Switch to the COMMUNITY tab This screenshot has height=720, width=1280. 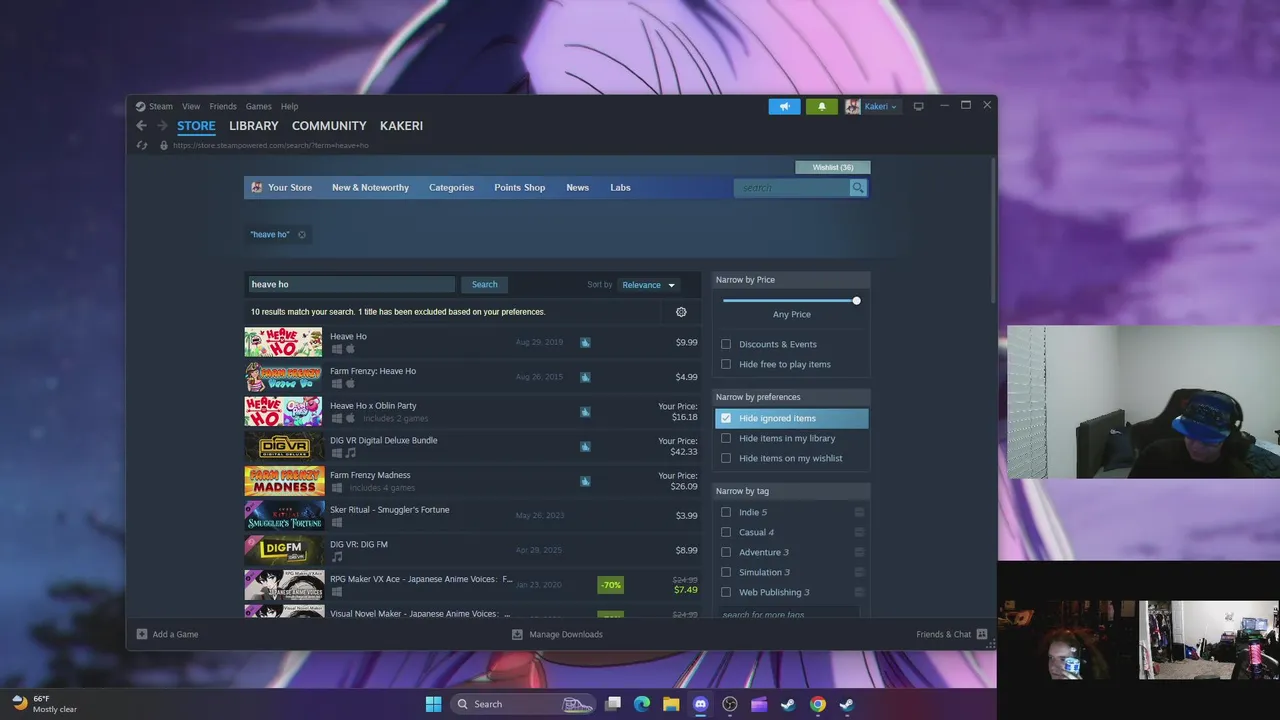coord(329,126)
